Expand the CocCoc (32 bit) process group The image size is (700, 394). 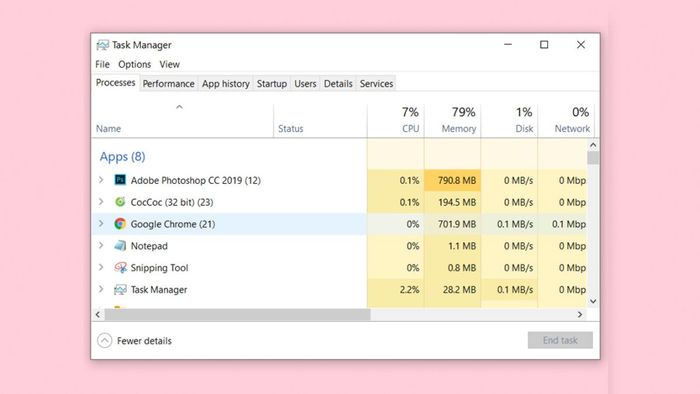click(101, 202)
